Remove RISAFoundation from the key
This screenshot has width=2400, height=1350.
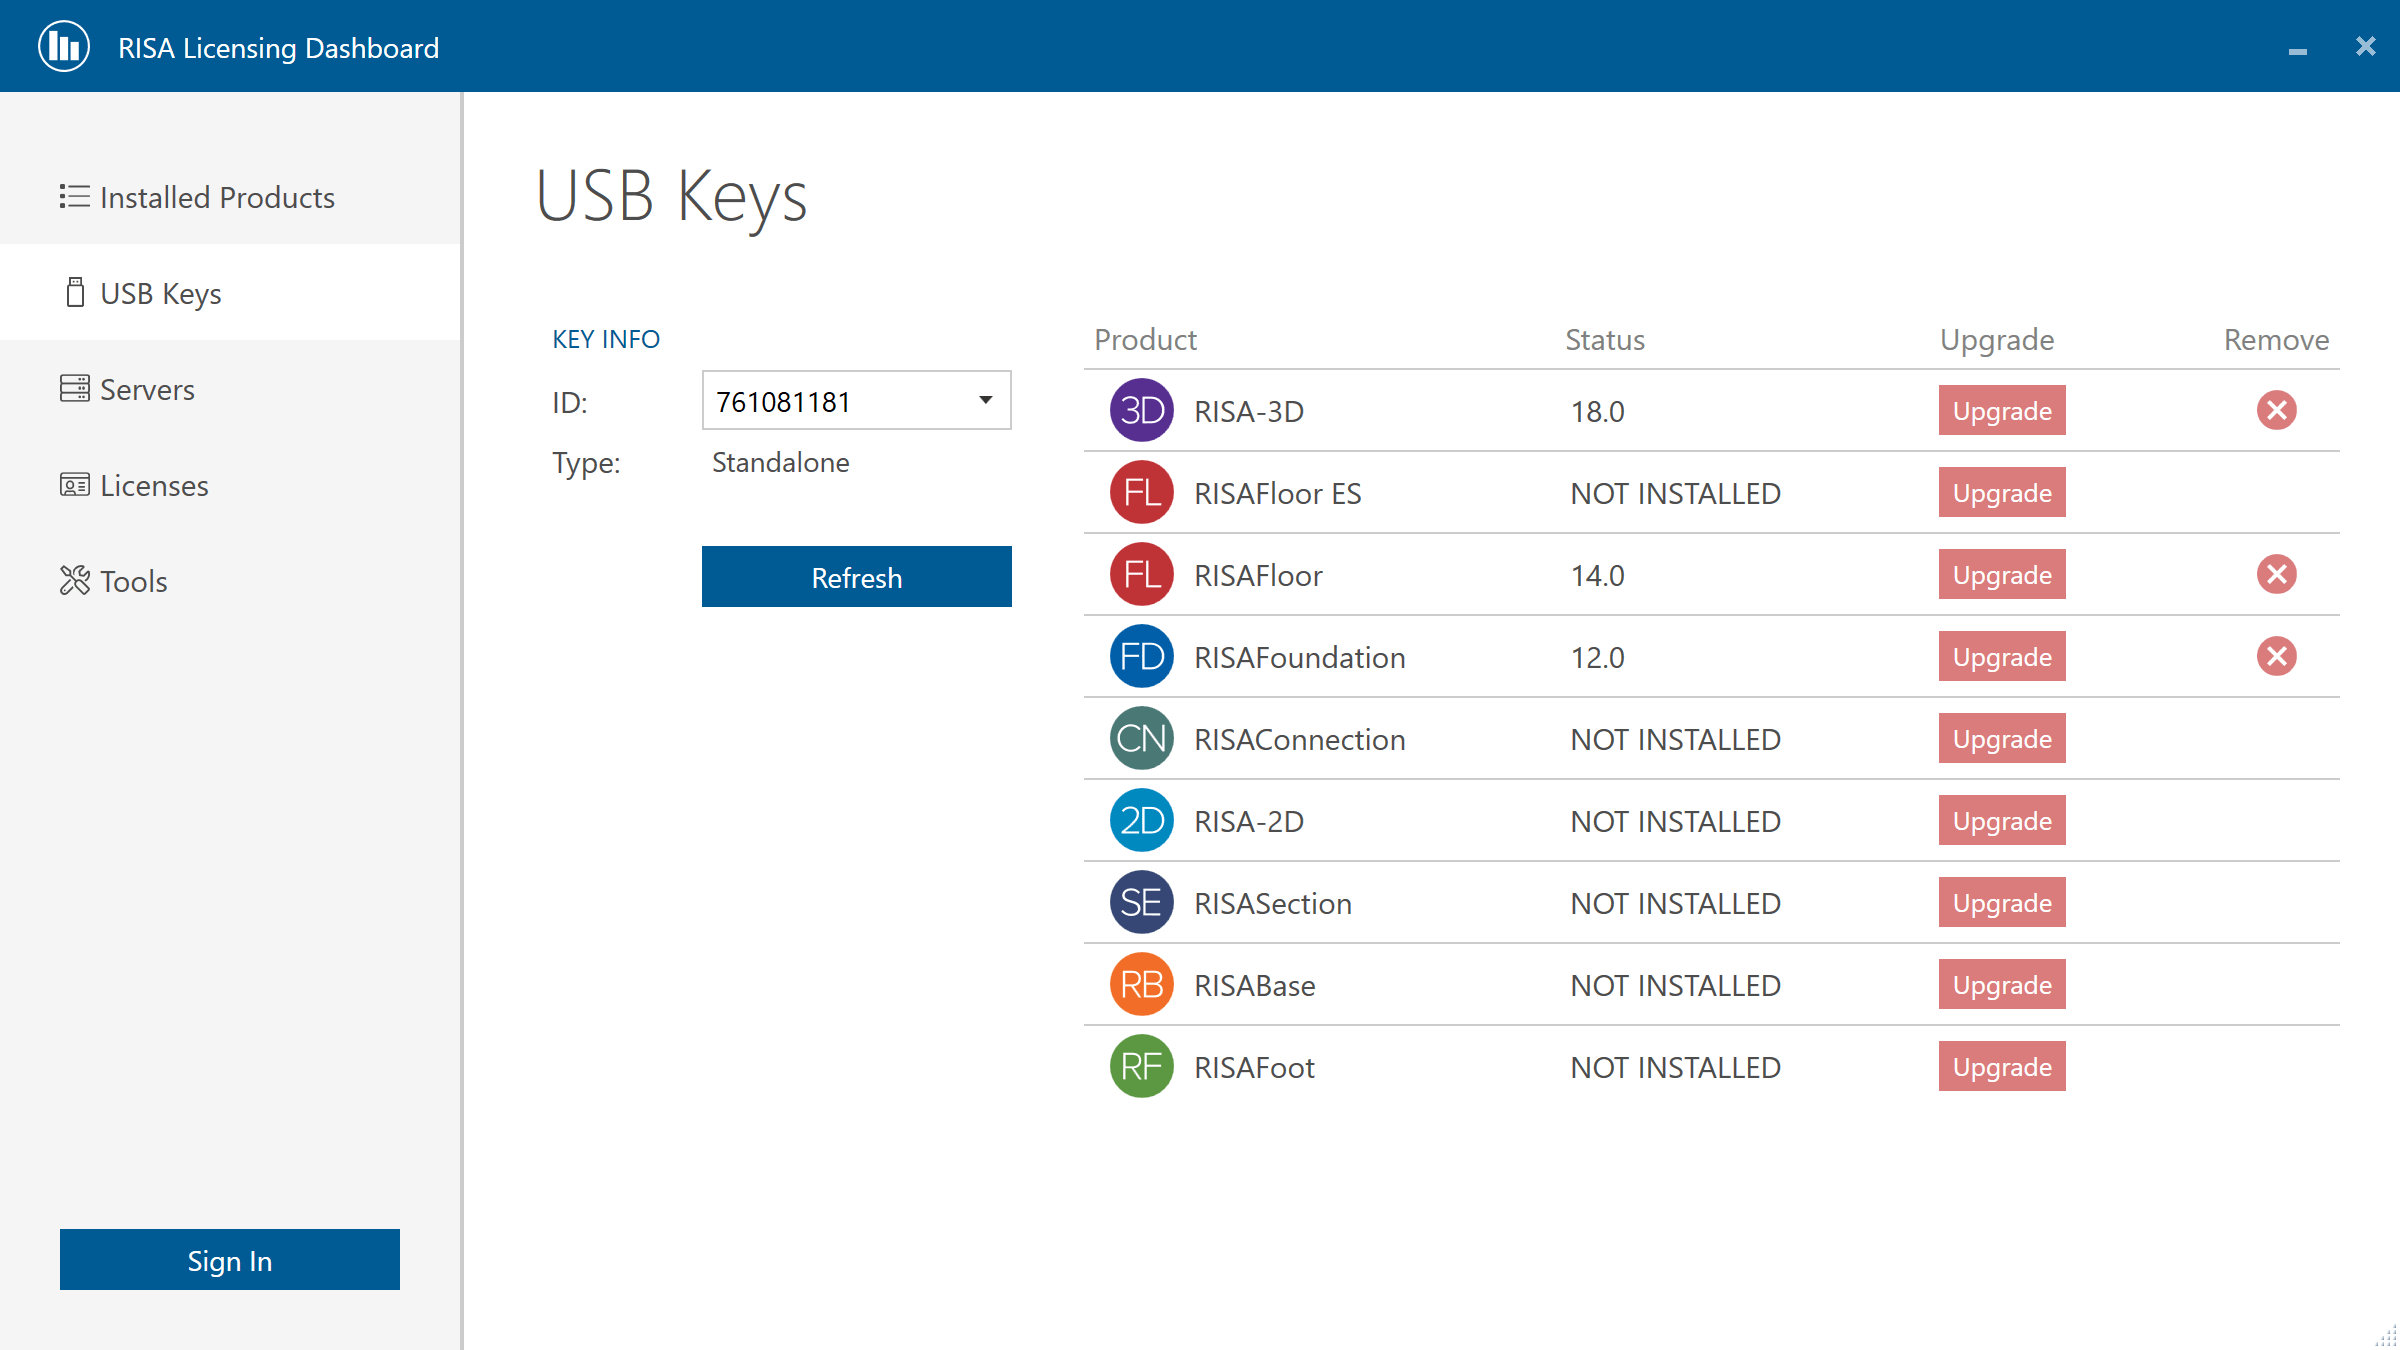point(2277,656)
